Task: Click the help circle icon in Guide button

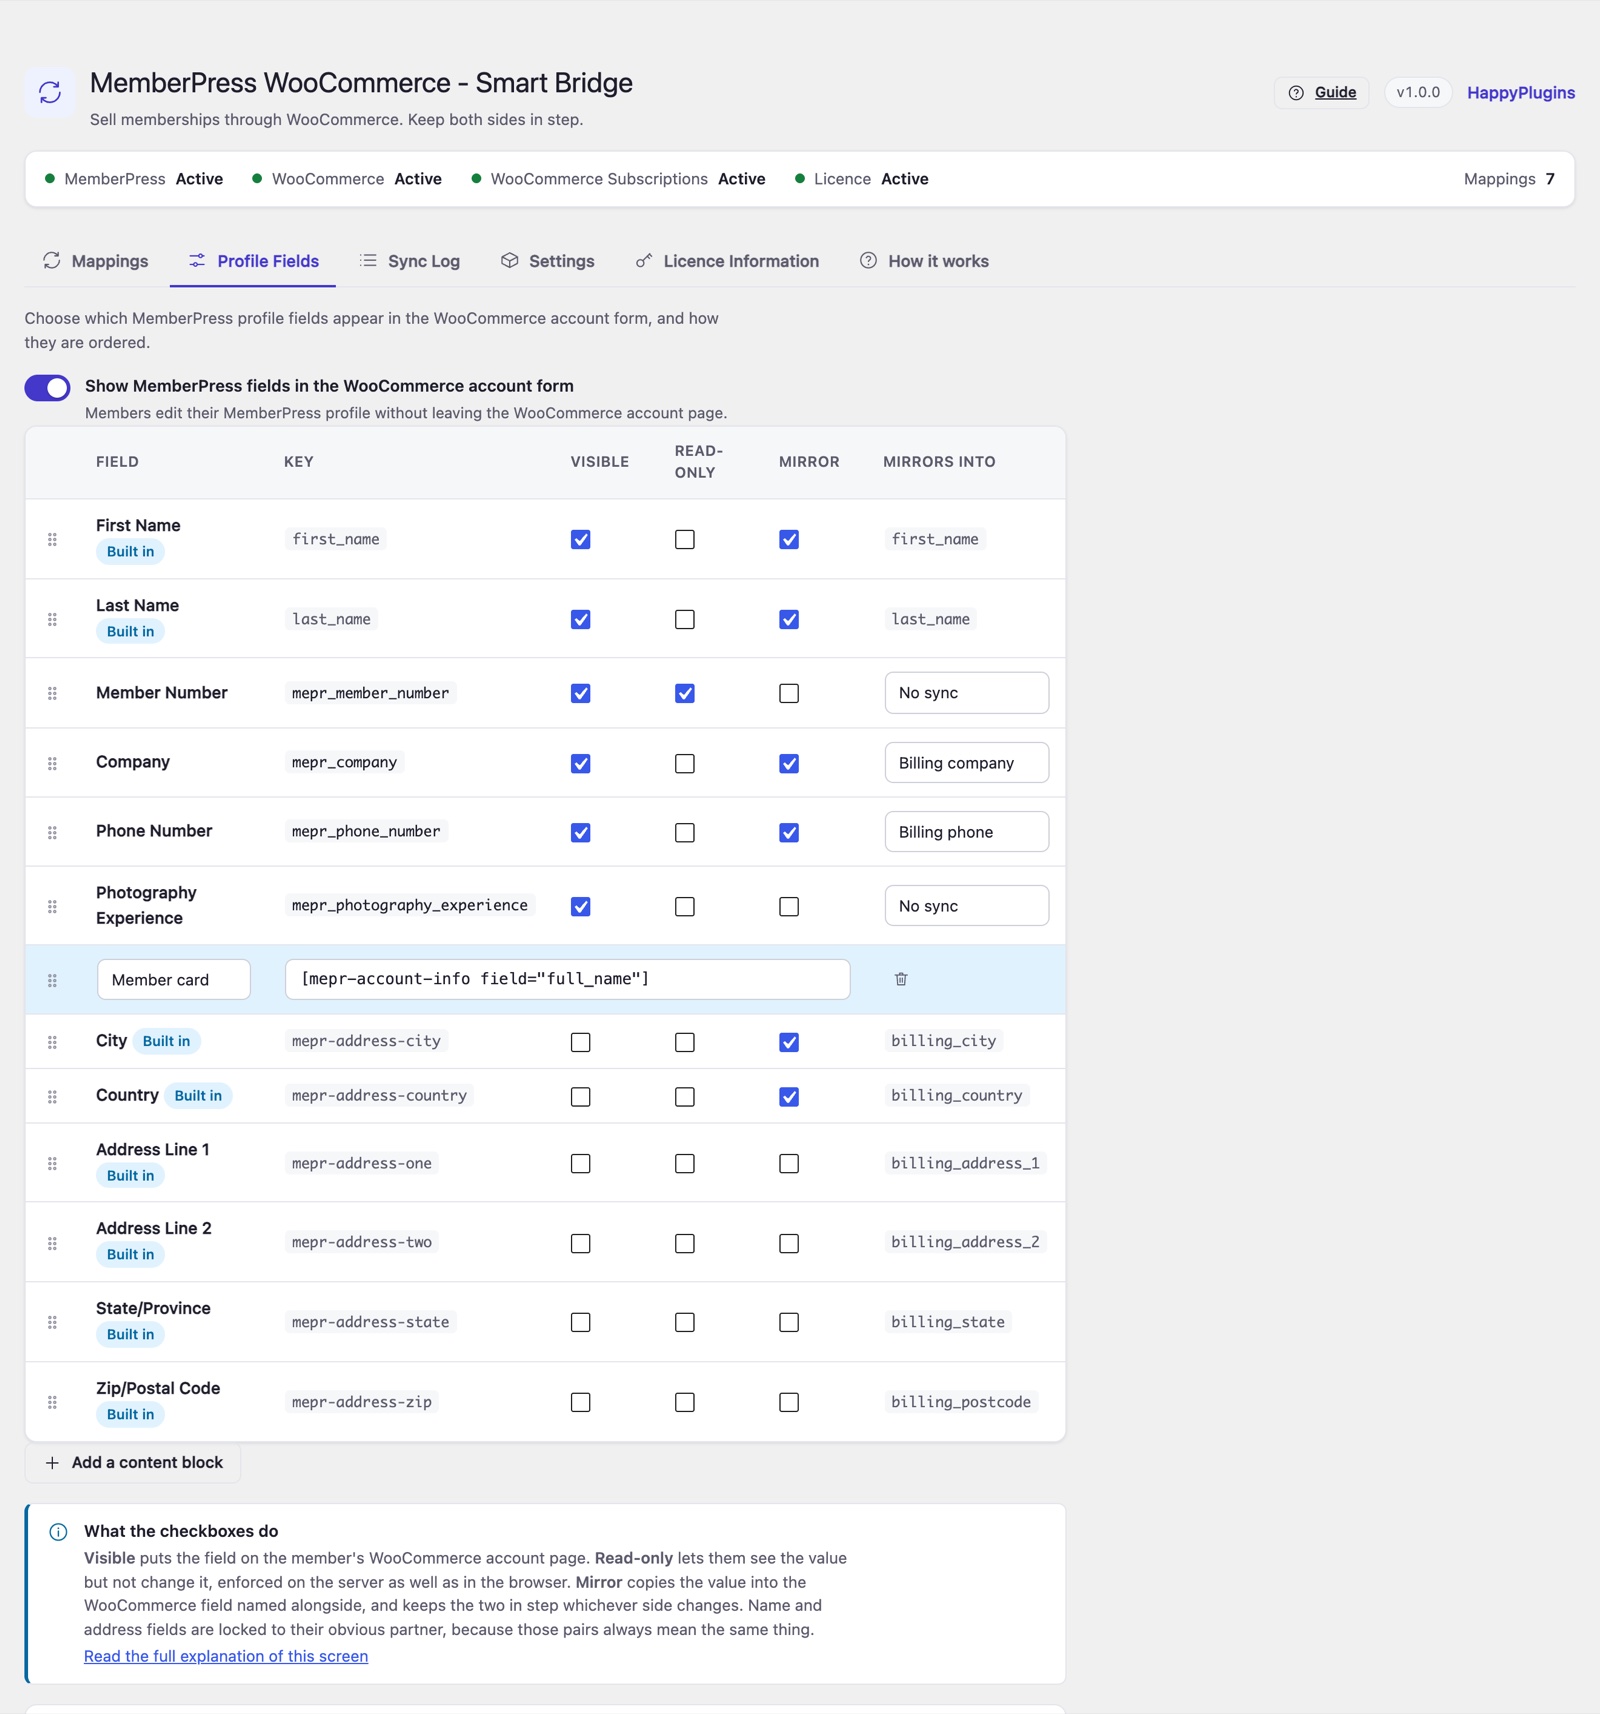Action: point(1296,93)
